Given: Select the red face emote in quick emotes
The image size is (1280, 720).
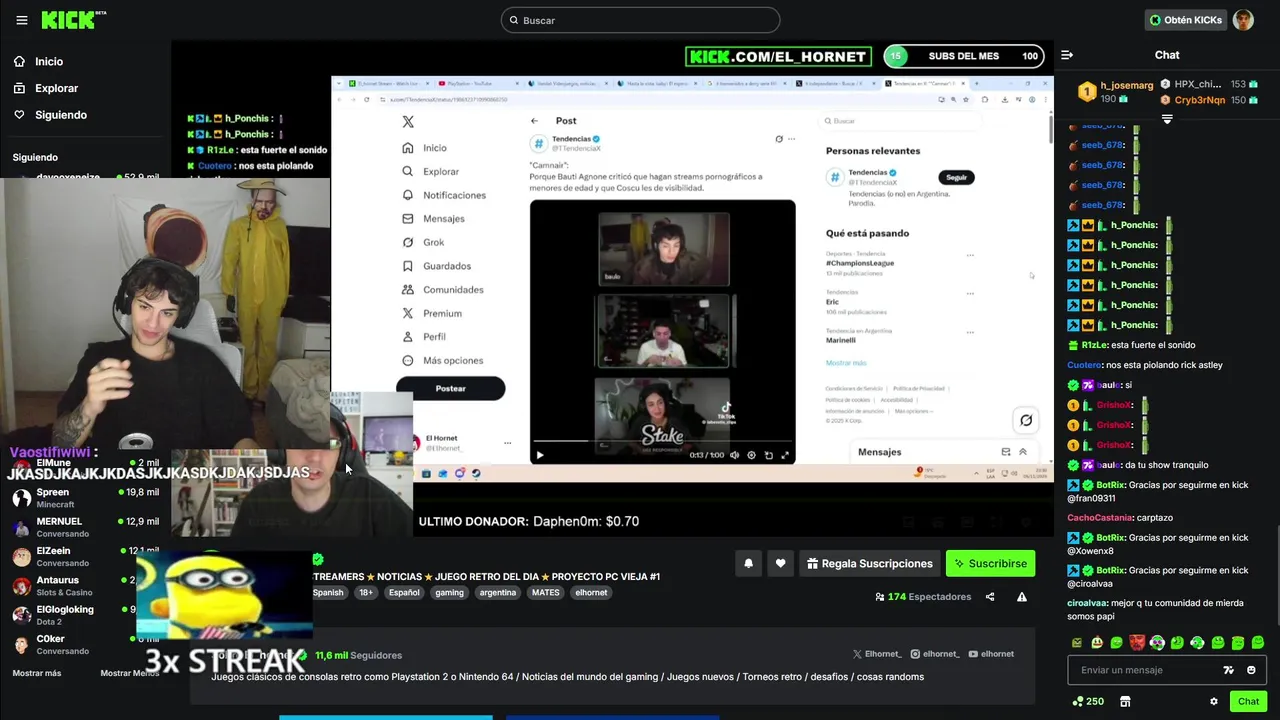Looking at the screenshot, I should point(1137,643).
